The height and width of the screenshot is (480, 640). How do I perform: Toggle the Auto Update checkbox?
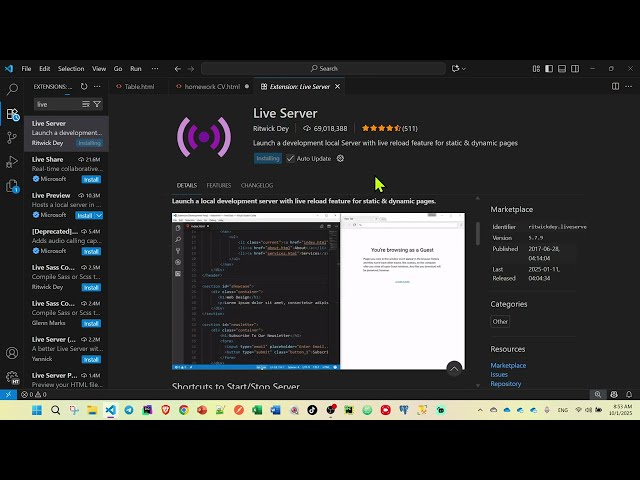[x=290, y=158]
